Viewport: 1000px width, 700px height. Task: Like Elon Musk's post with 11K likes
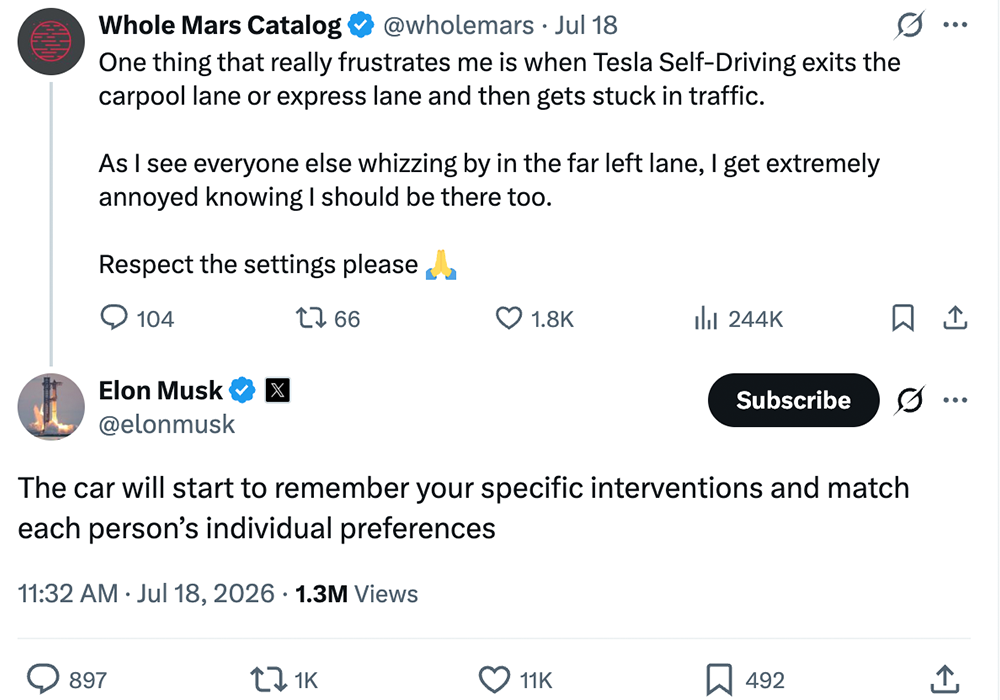tap(494, 679)
